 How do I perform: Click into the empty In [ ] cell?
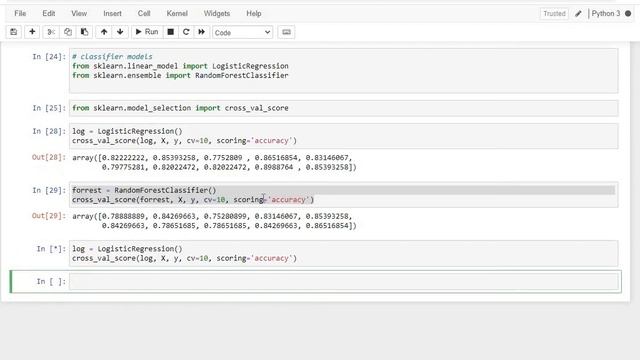[344, 281]
